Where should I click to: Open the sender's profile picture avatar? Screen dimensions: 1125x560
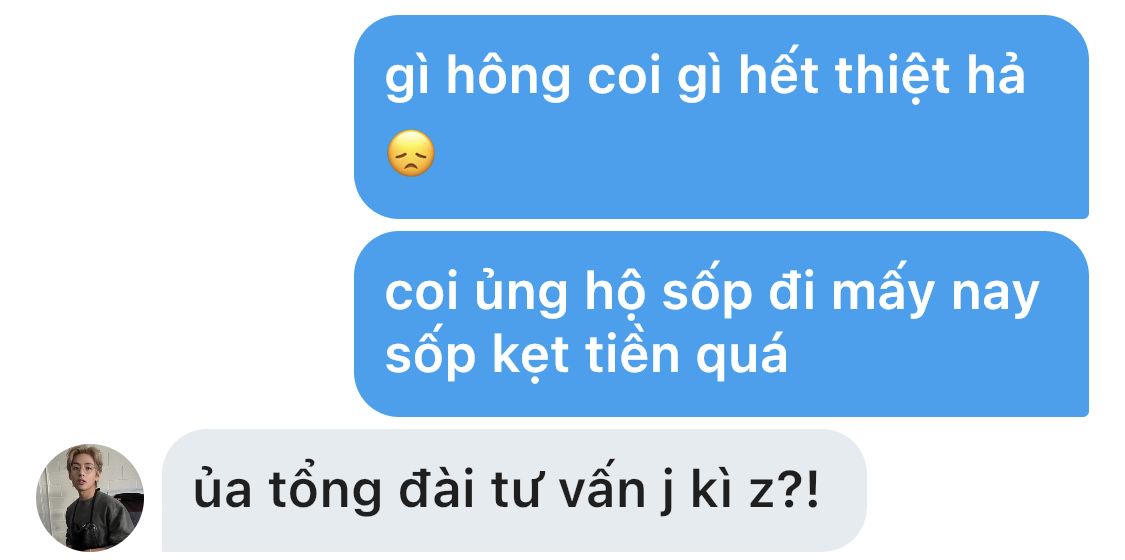(90, 498)
